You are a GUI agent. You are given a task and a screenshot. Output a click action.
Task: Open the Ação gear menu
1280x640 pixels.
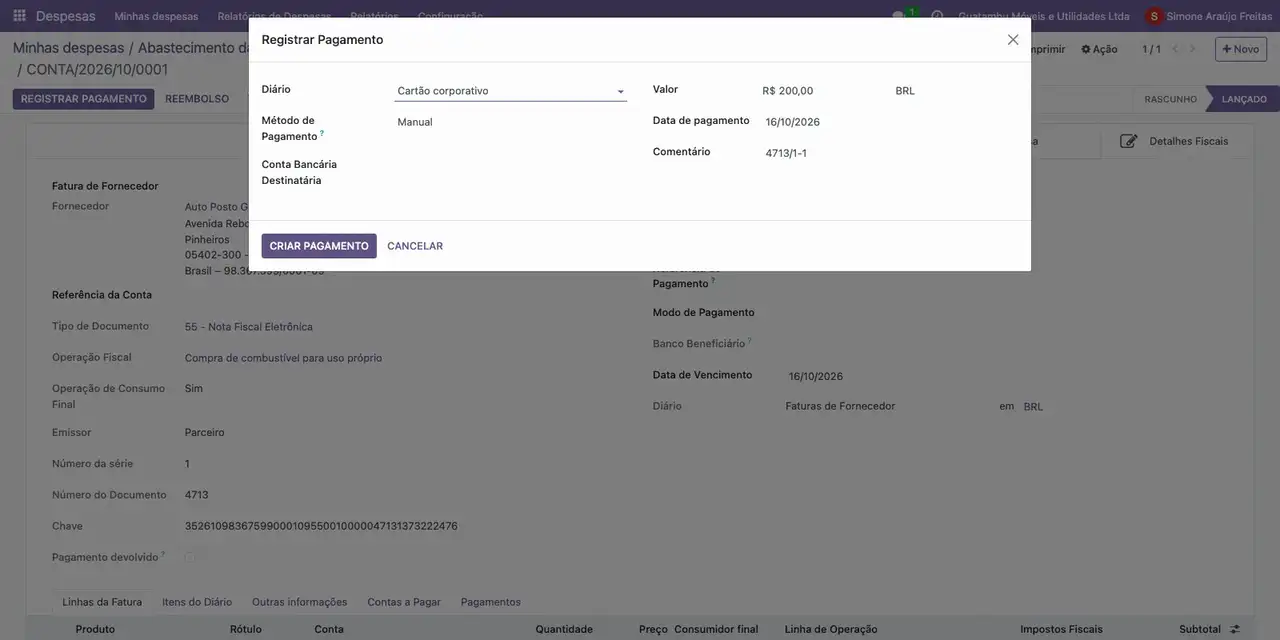1099,49
